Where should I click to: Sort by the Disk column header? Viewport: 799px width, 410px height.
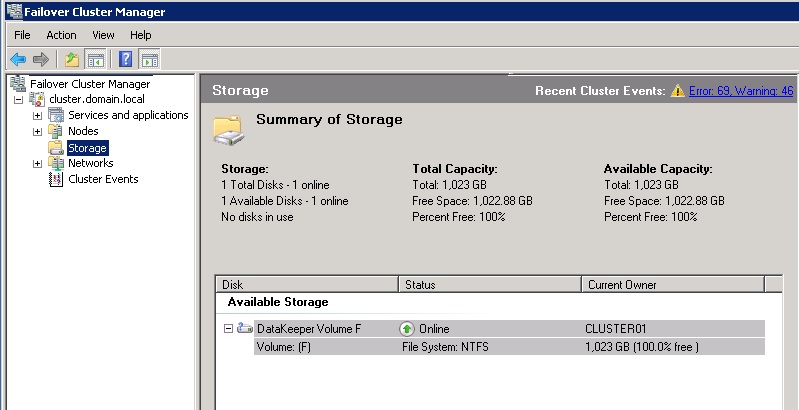tap(307, 285)
